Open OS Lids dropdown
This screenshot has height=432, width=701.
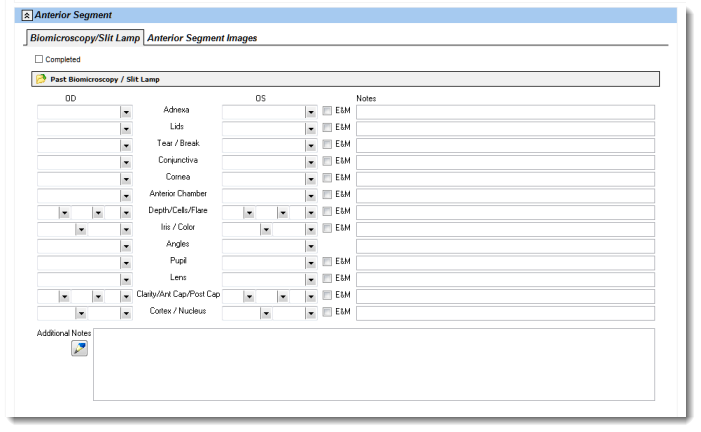click(311, 129)
